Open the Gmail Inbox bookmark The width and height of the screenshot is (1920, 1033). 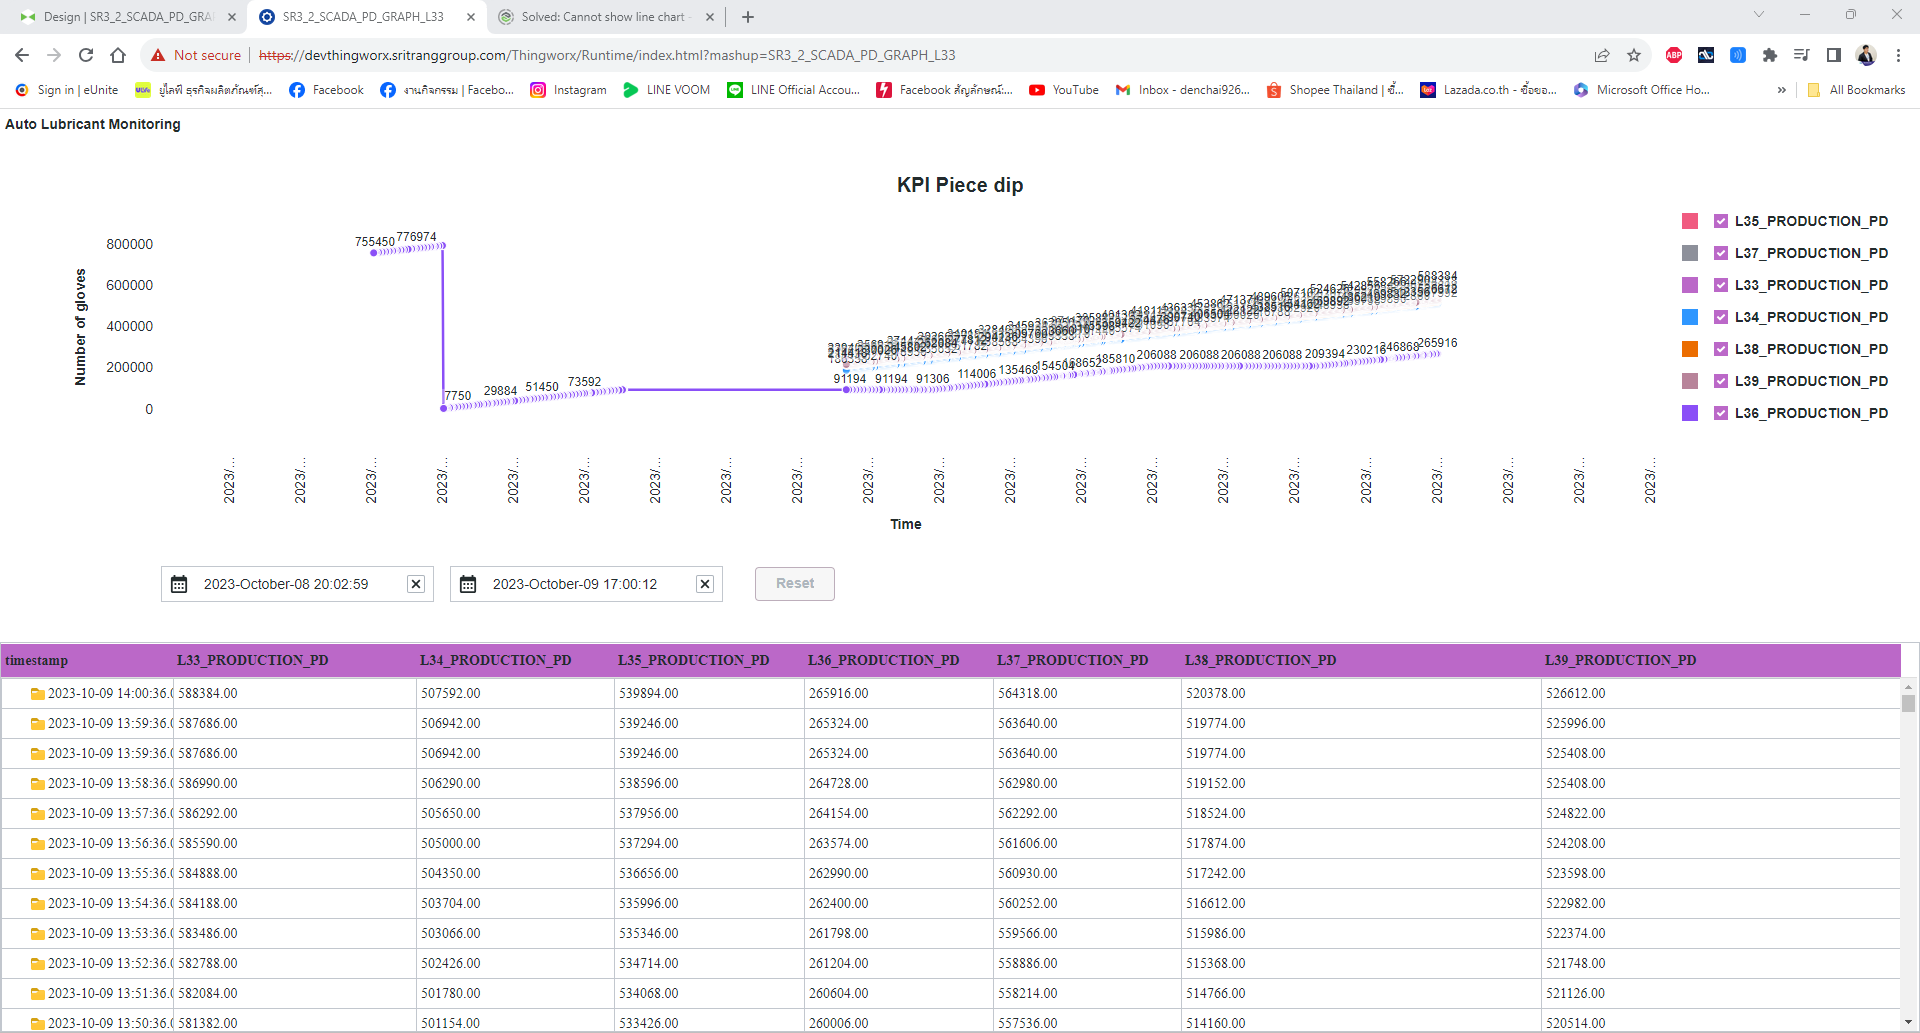coord(1183,90)
